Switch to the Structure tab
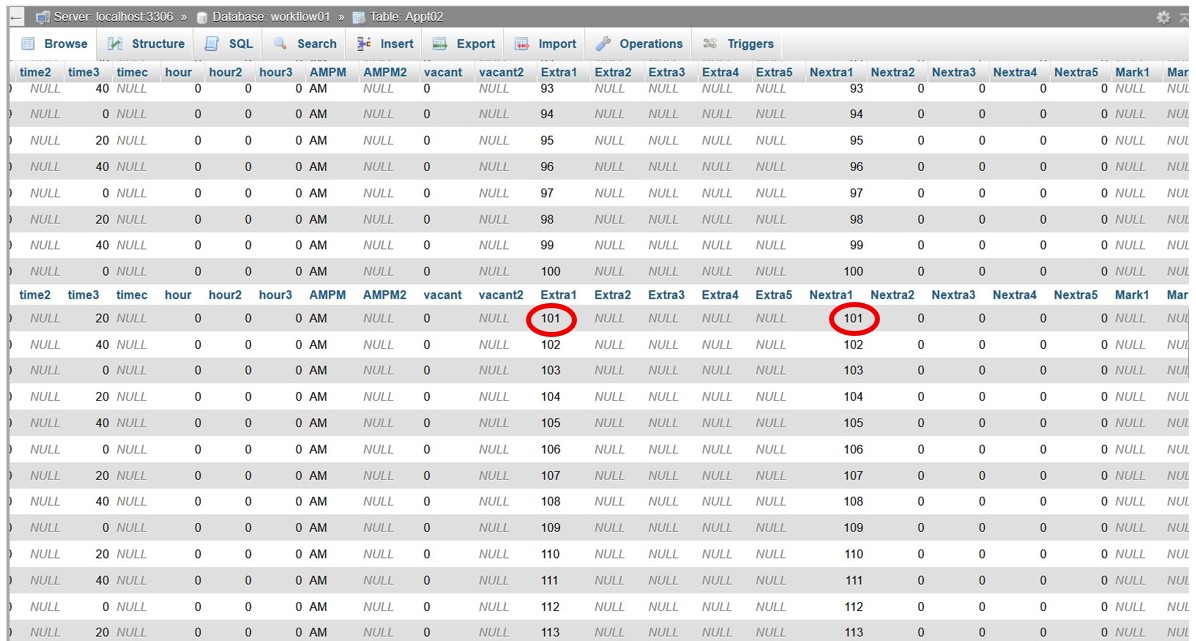Screen dimensions: 1196x641 [x=146, y=44]
